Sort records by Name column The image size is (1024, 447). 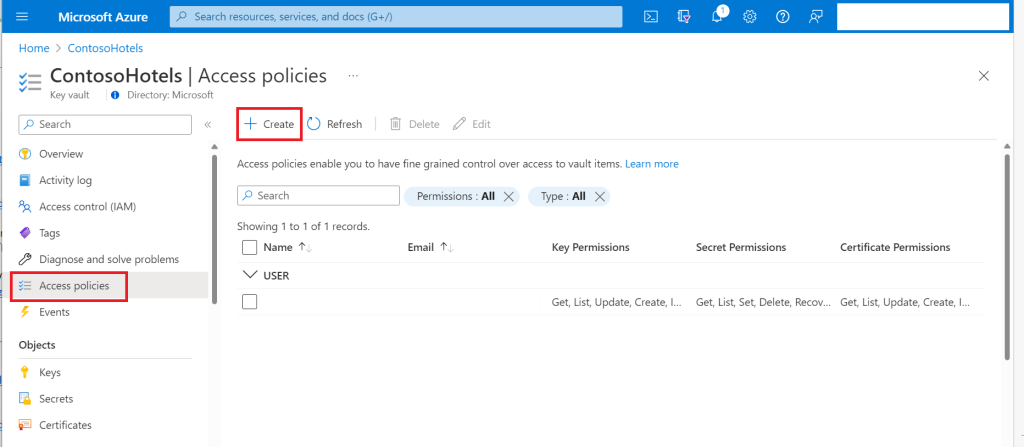pos(278,247)
